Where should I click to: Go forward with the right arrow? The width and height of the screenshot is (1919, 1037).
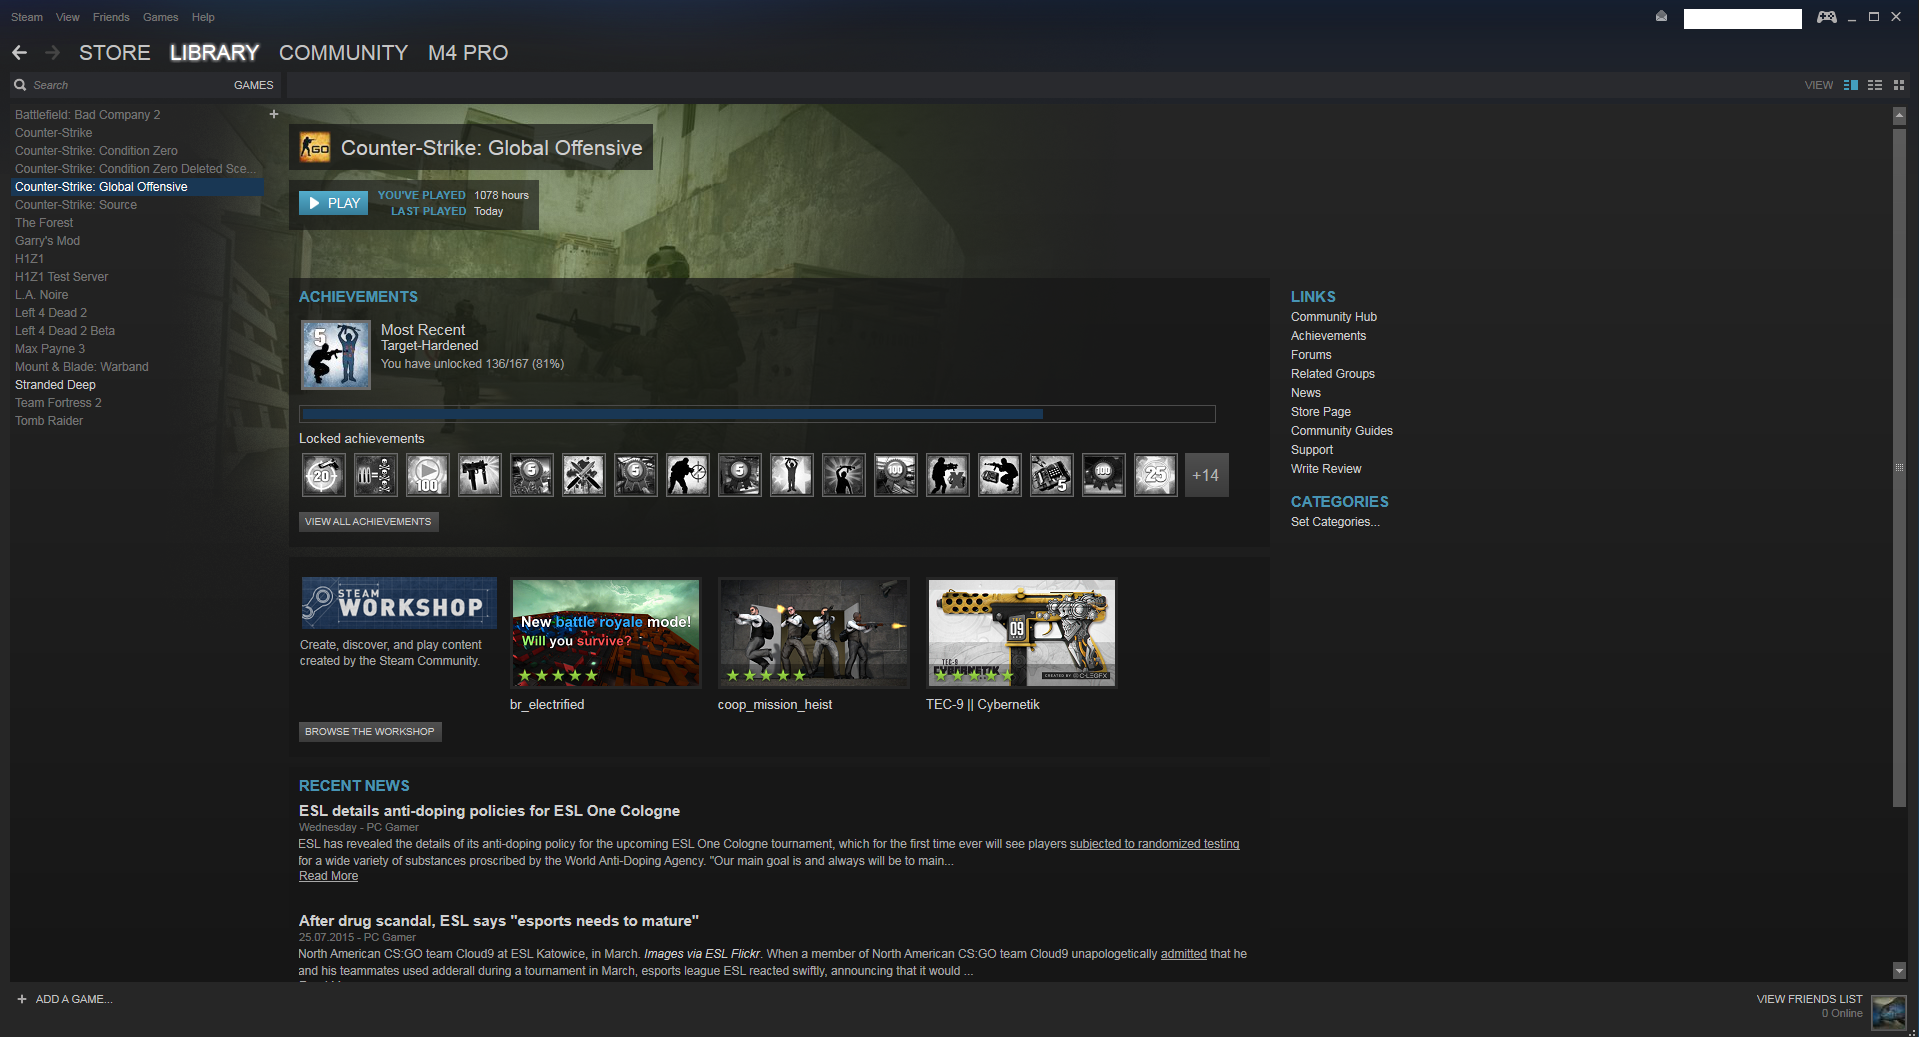(53, 52)
